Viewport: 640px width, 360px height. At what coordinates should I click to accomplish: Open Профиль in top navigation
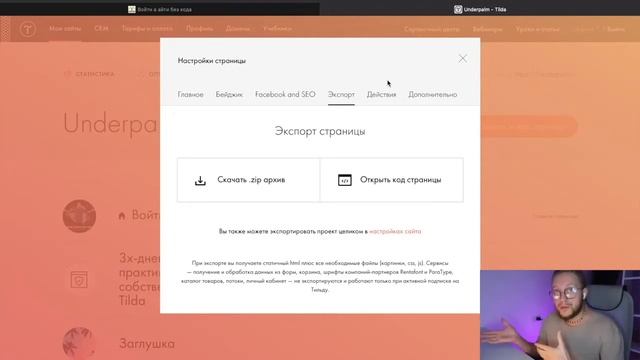tap(199, 29)
